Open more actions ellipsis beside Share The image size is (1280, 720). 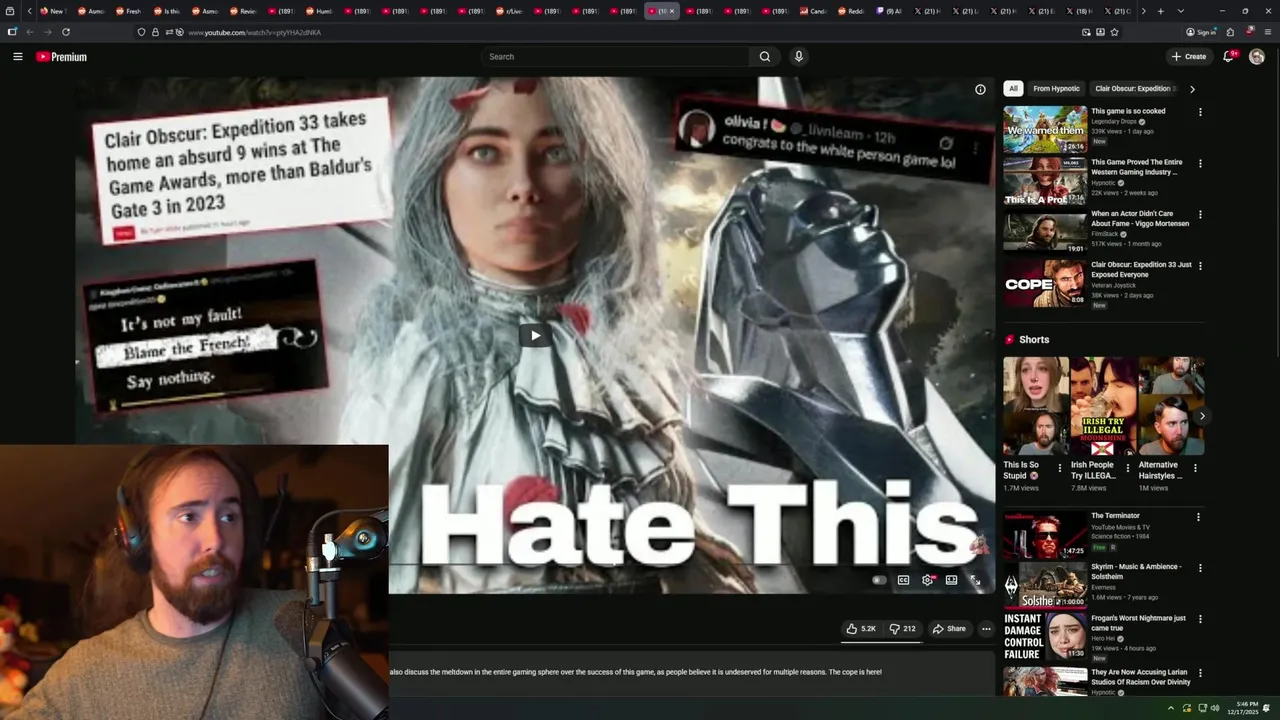(x=986, y=629)
